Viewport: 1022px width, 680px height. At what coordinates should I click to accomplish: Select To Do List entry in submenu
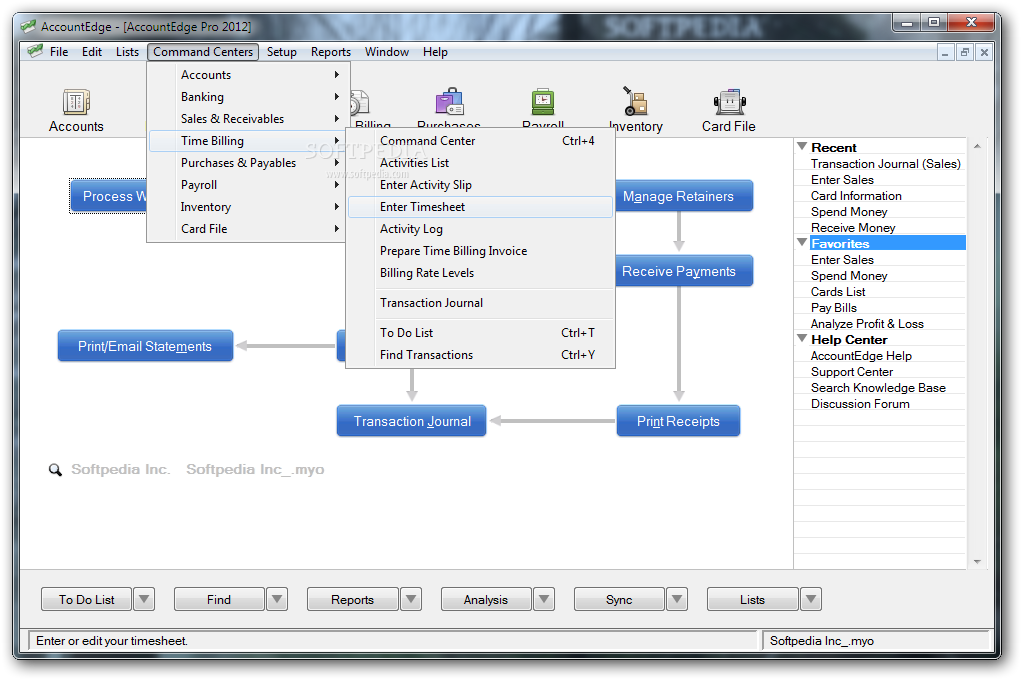[480, 333]
